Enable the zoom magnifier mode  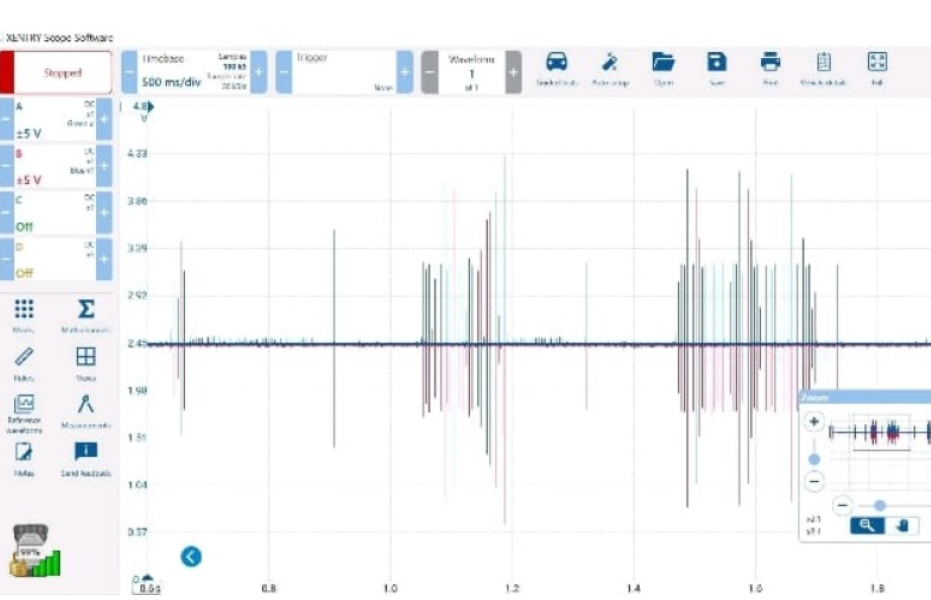coord(867,526)
